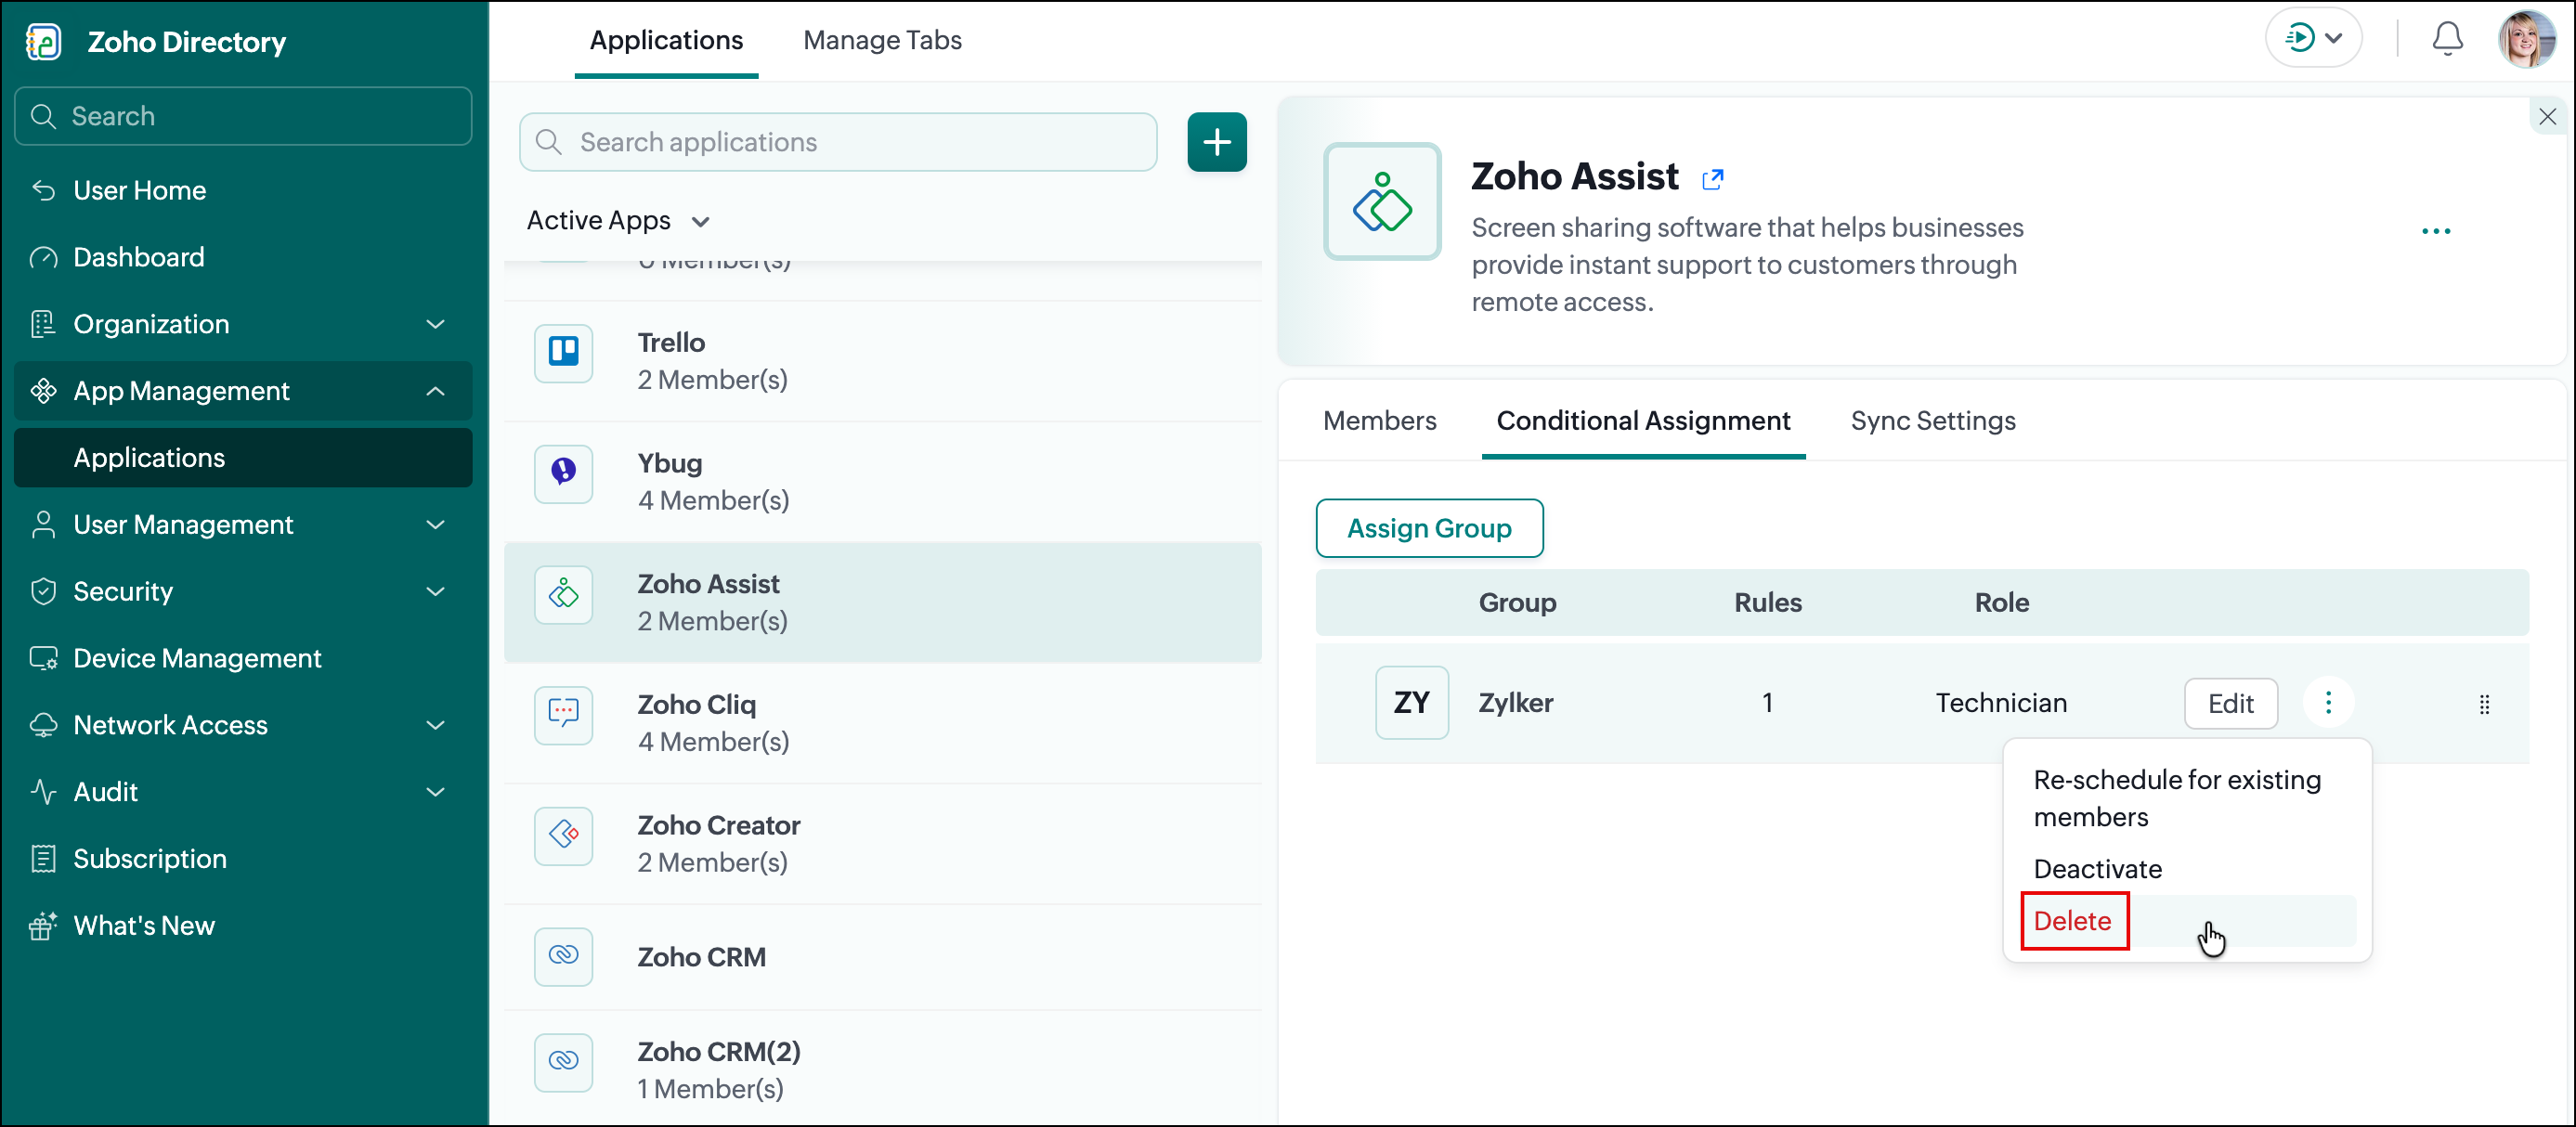The height and width of the screenshot is (1127, 2576).
Task: Open the Active Apps filter dropdown
Action: point(618,221)
